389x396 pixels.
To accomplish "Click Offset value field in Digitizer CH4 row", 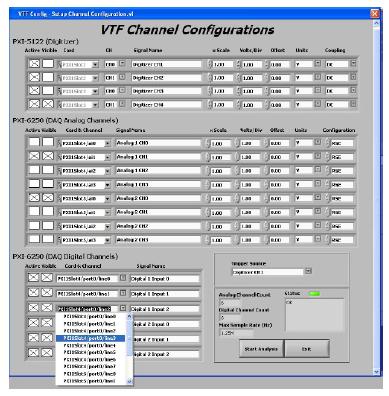I will pyautogui.click(x=280, y=105).
